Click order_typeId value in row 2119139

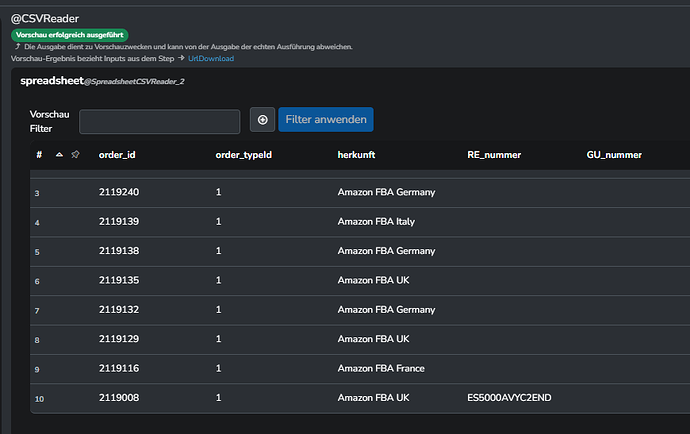pos(218,222)
